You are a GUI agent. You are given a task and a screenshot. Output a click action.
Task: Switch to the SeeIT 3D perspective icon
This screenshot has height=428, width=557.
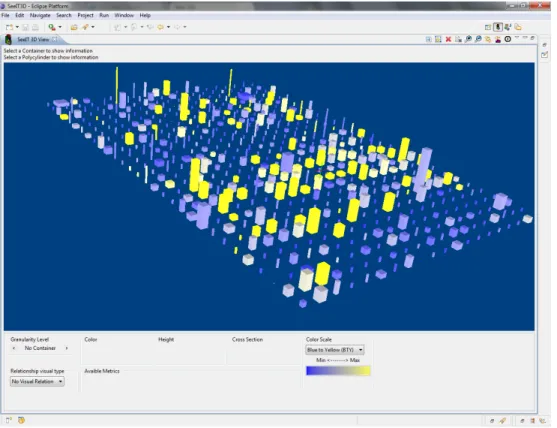498,27
